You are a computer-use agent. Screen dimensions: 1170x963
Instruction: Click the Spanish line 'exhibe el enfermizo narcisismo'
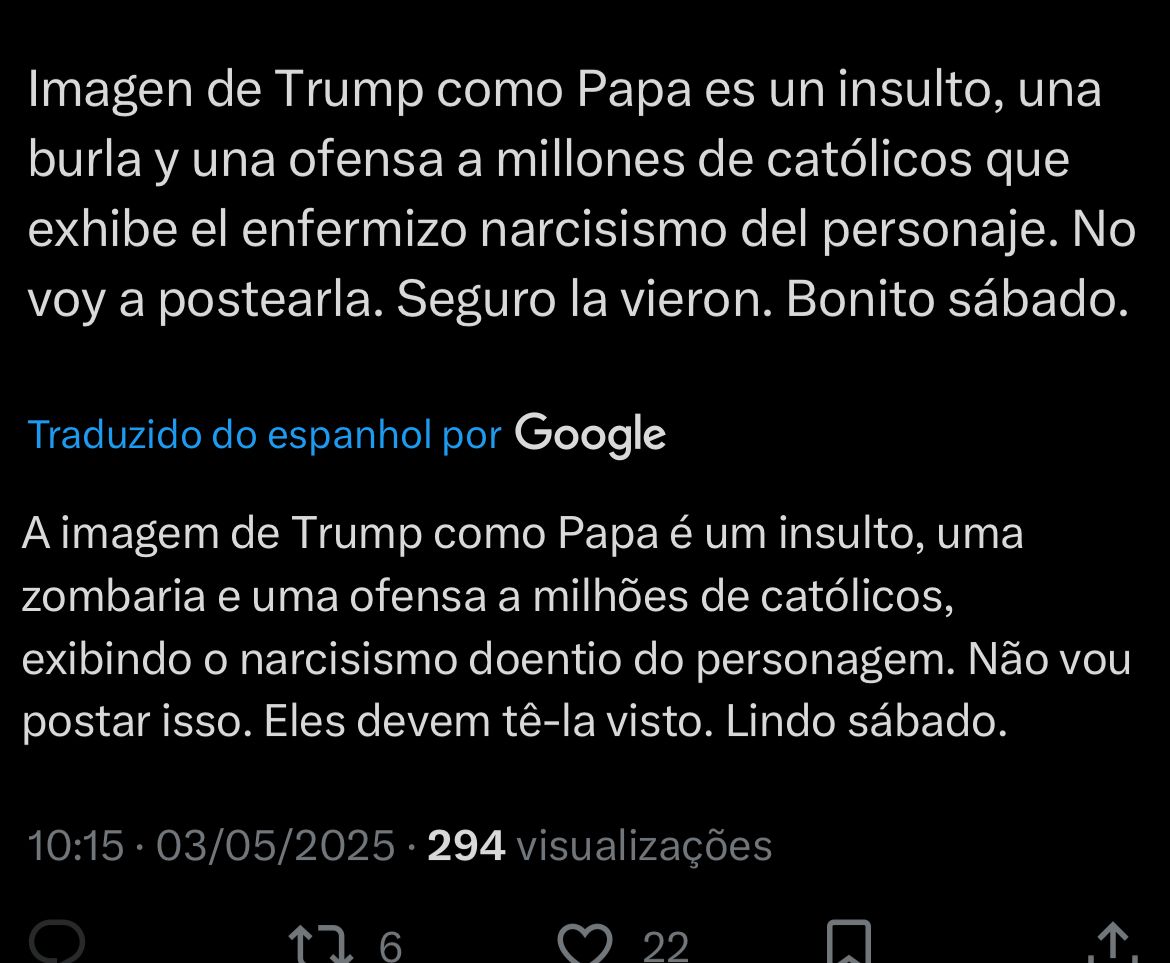pos(377,230)
